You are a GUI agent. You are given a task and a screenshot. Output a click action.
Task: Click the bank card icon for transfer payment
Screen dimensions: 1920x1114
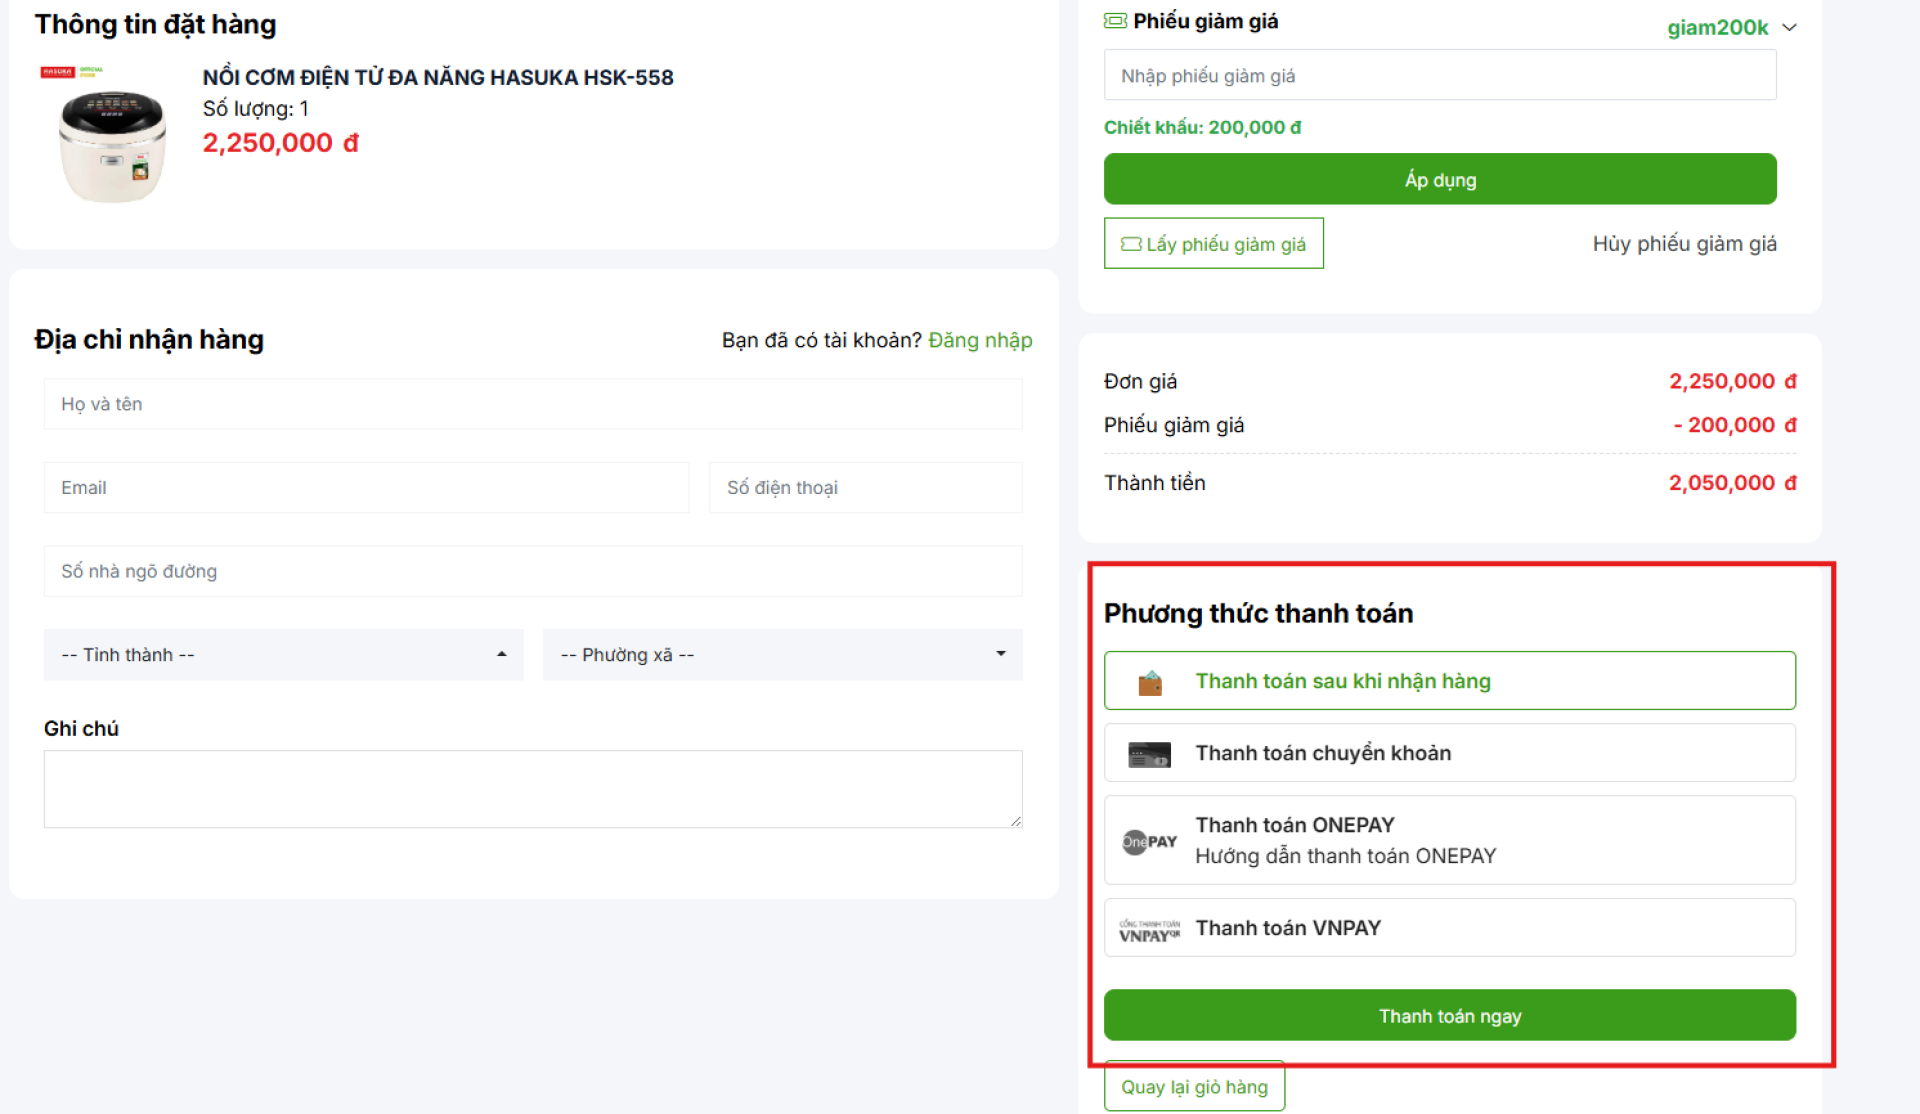tap(1149, 755)
